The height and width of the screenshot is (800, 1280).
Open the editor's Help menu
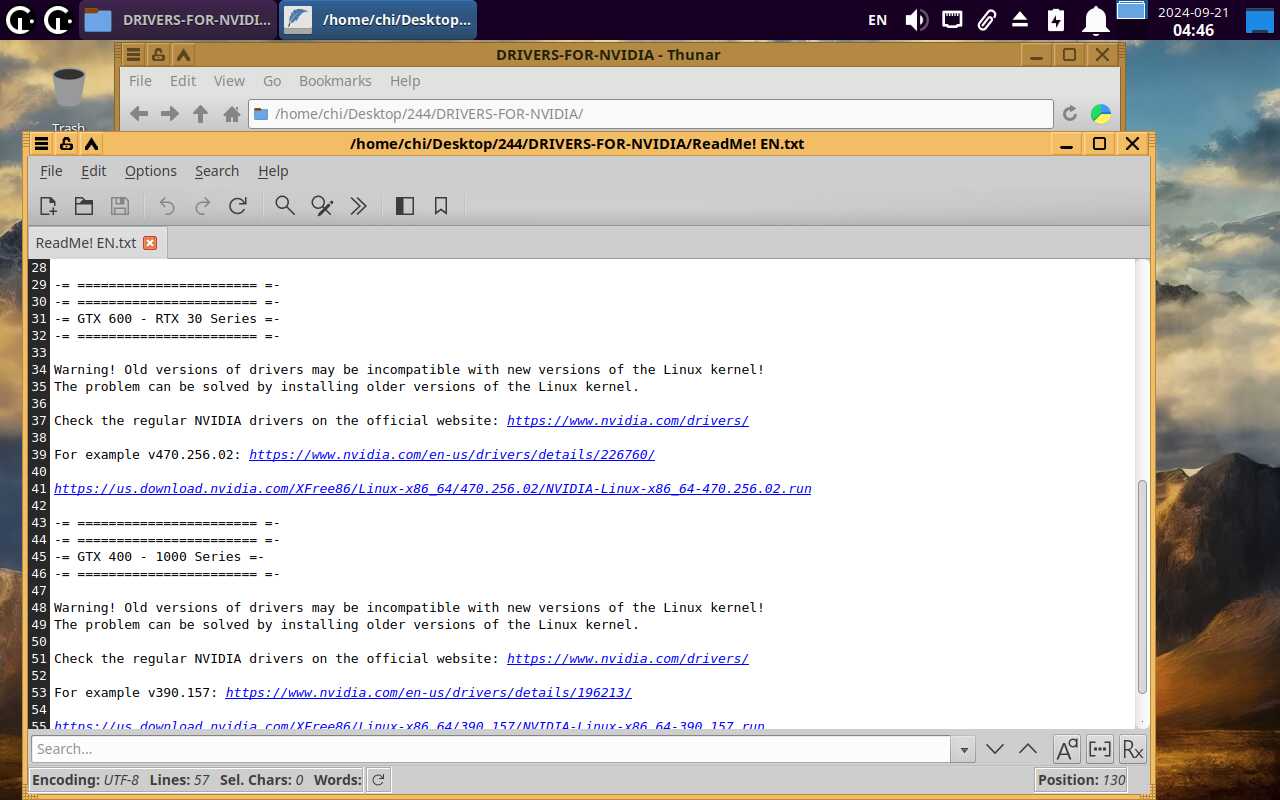click(273, 171)
